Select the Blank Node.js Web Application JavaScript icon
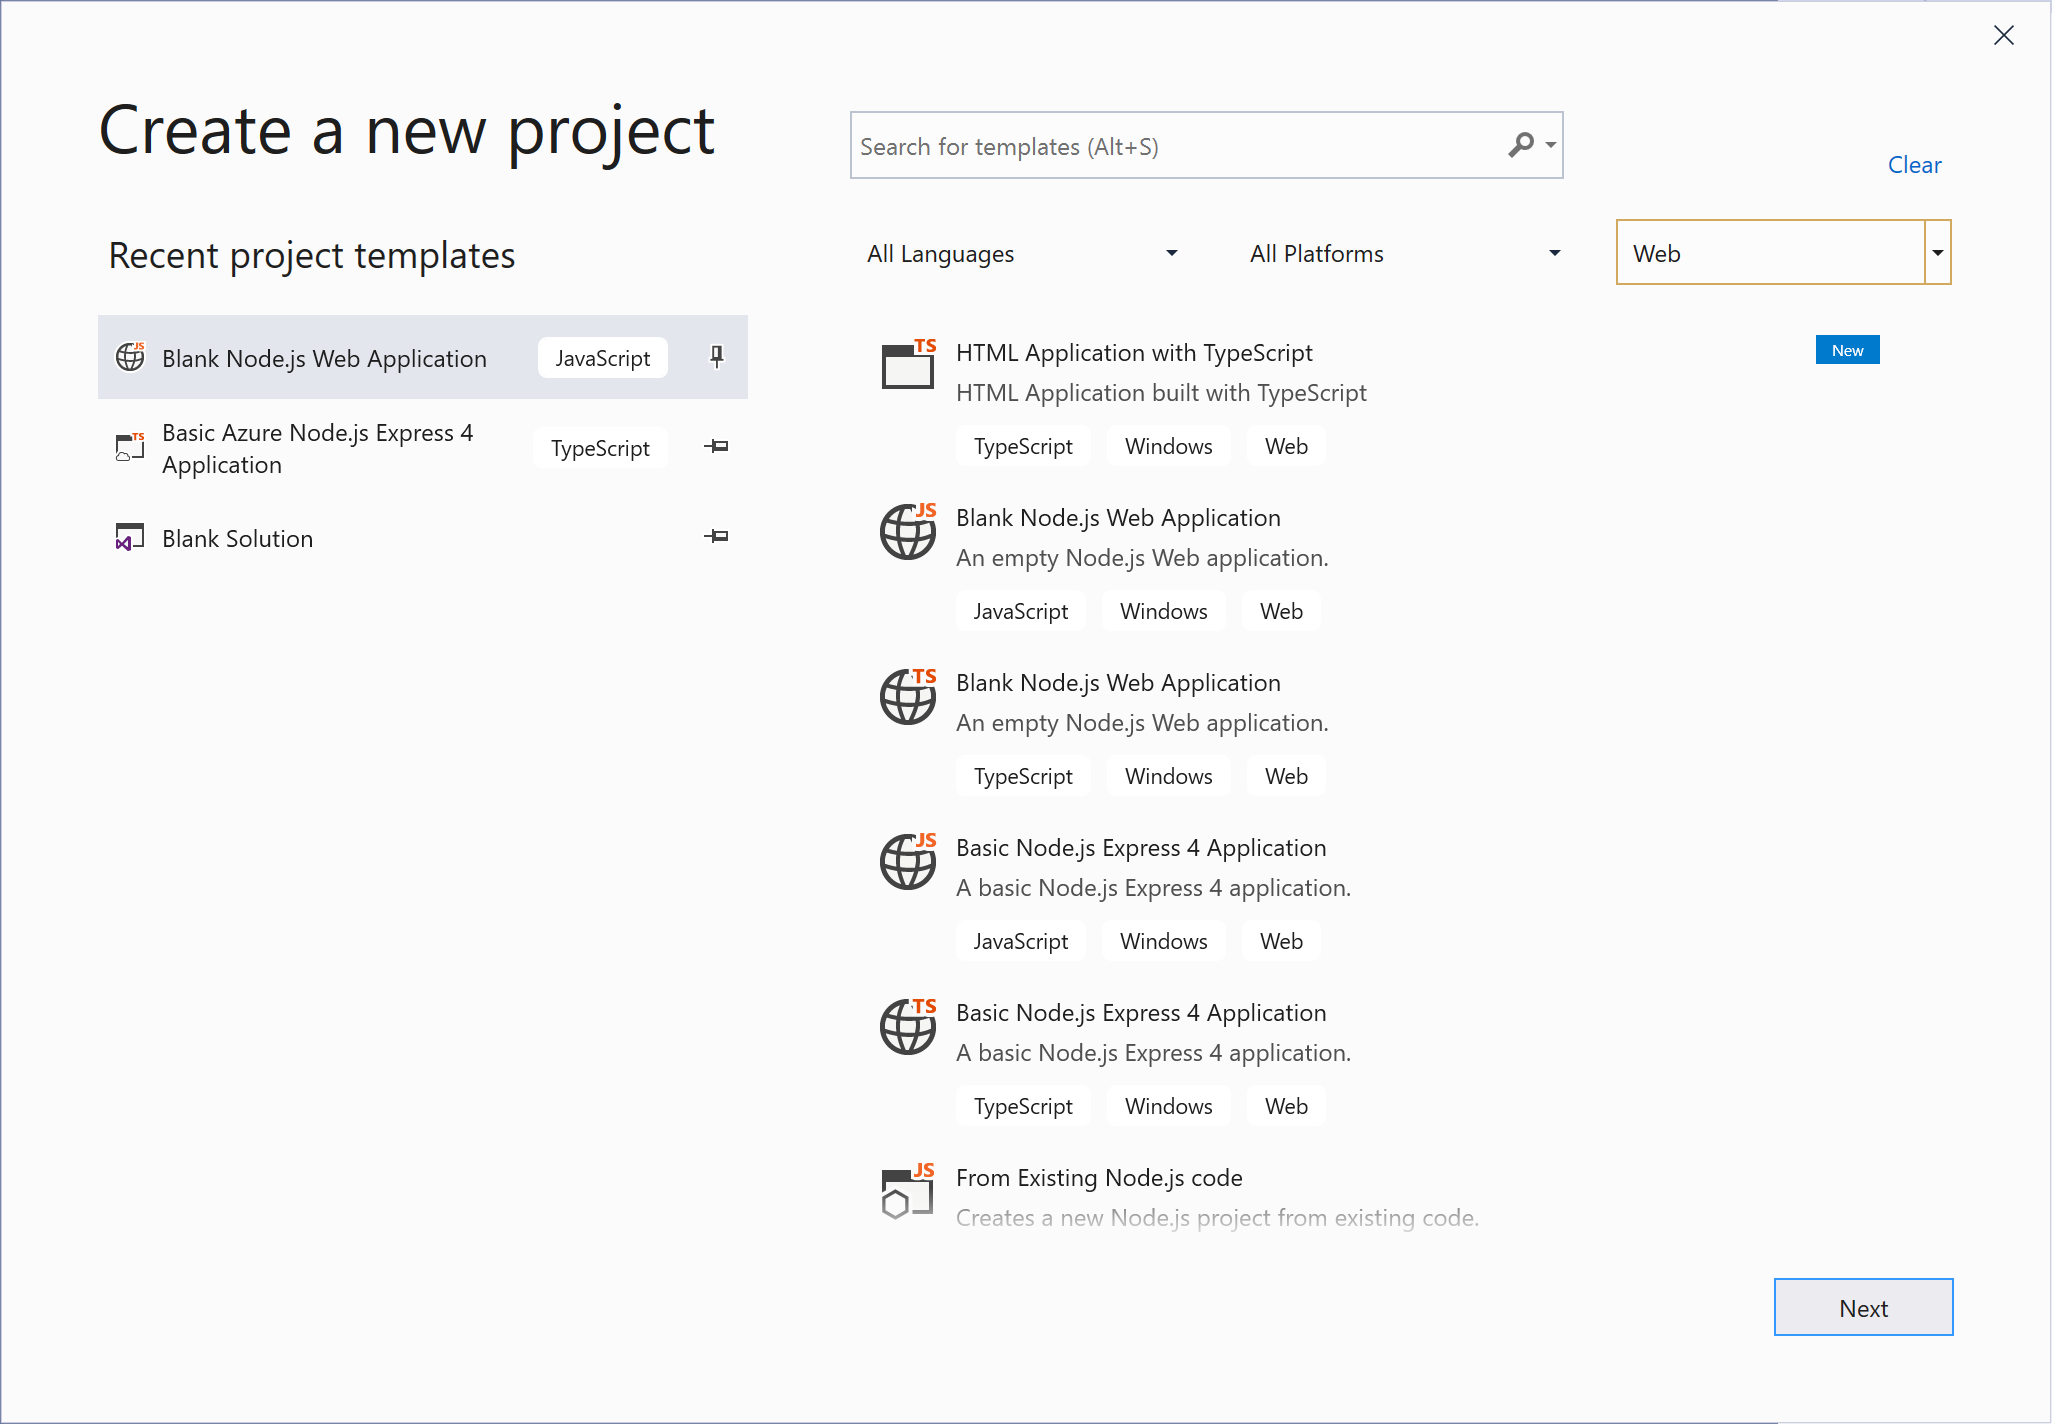 point(128,357)
